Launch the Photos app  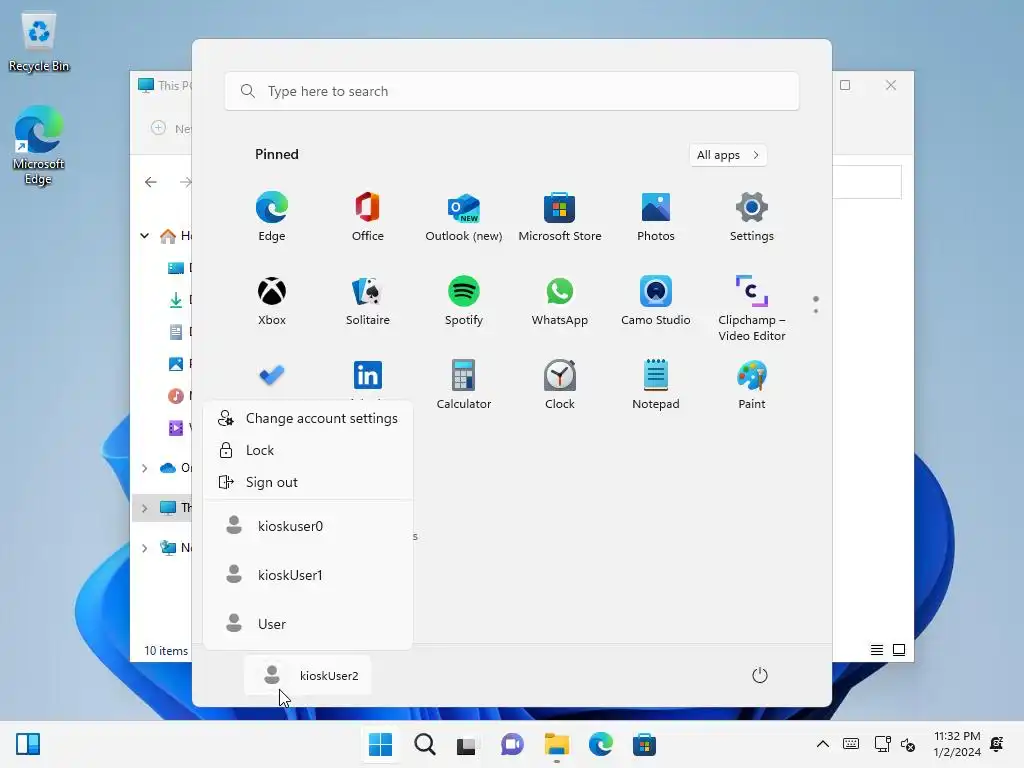pos(656,217)
